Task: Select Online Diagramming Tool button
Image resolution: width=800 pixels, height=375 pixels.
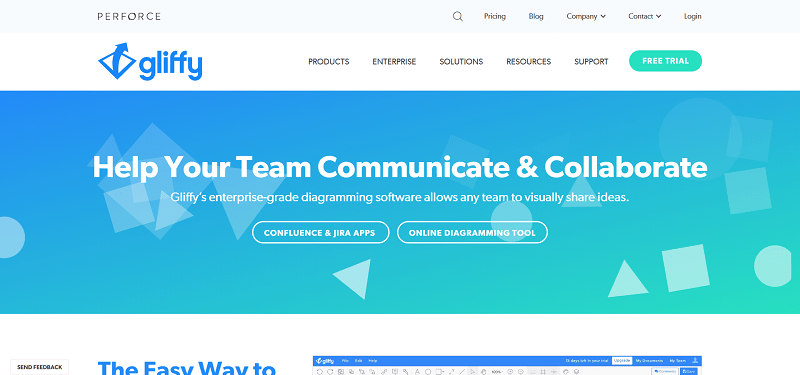Action: [472, 233]
